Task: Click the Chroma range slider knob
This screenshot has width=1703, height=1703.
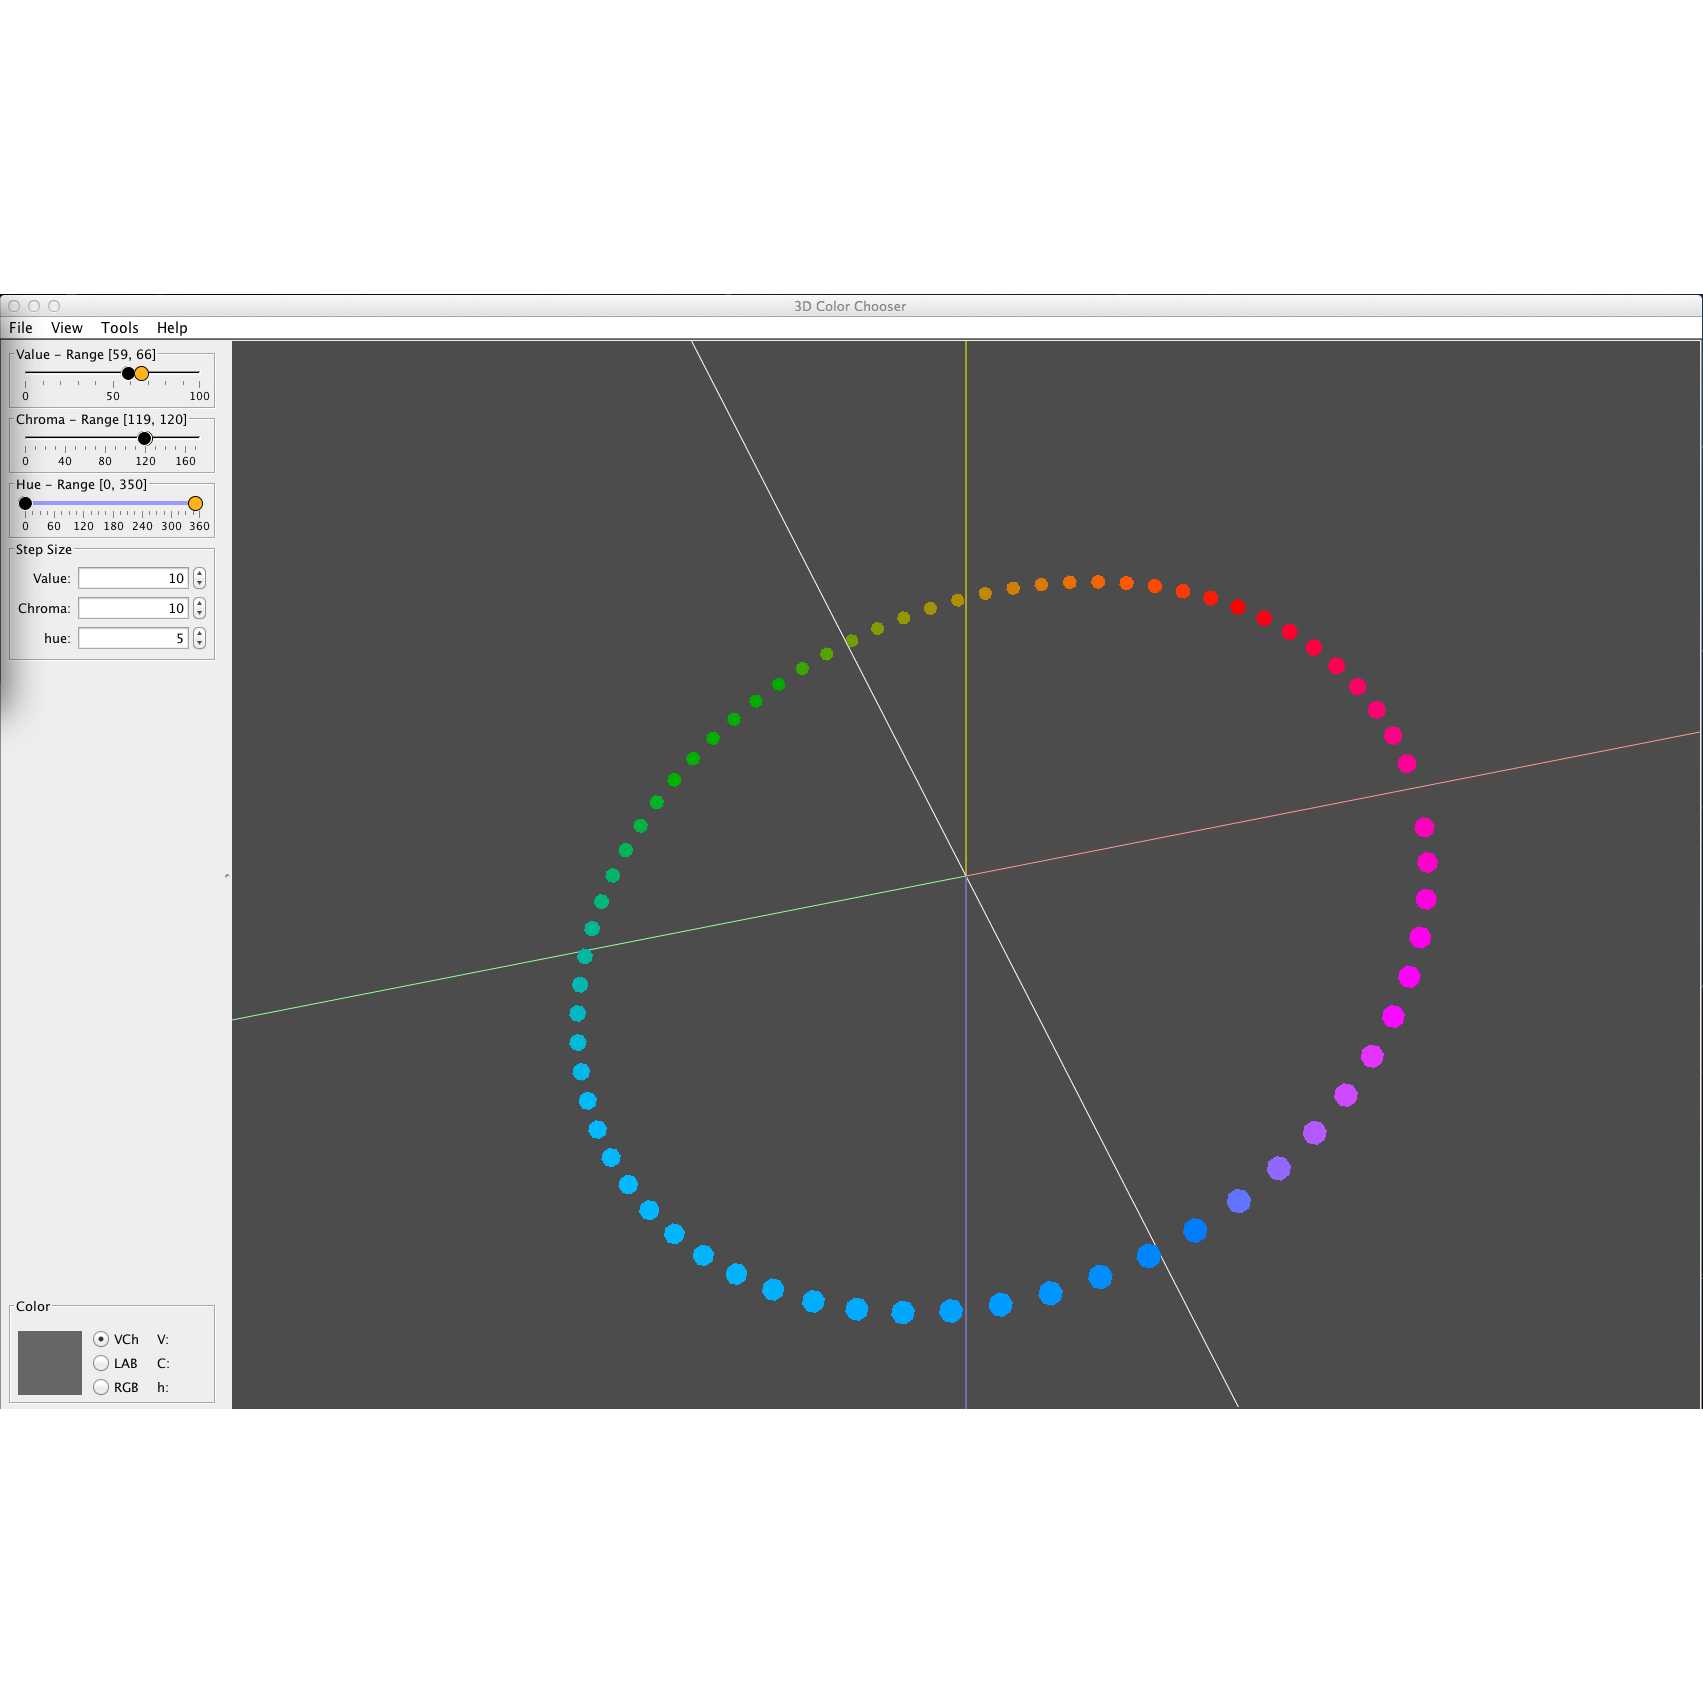Action: 145,438
